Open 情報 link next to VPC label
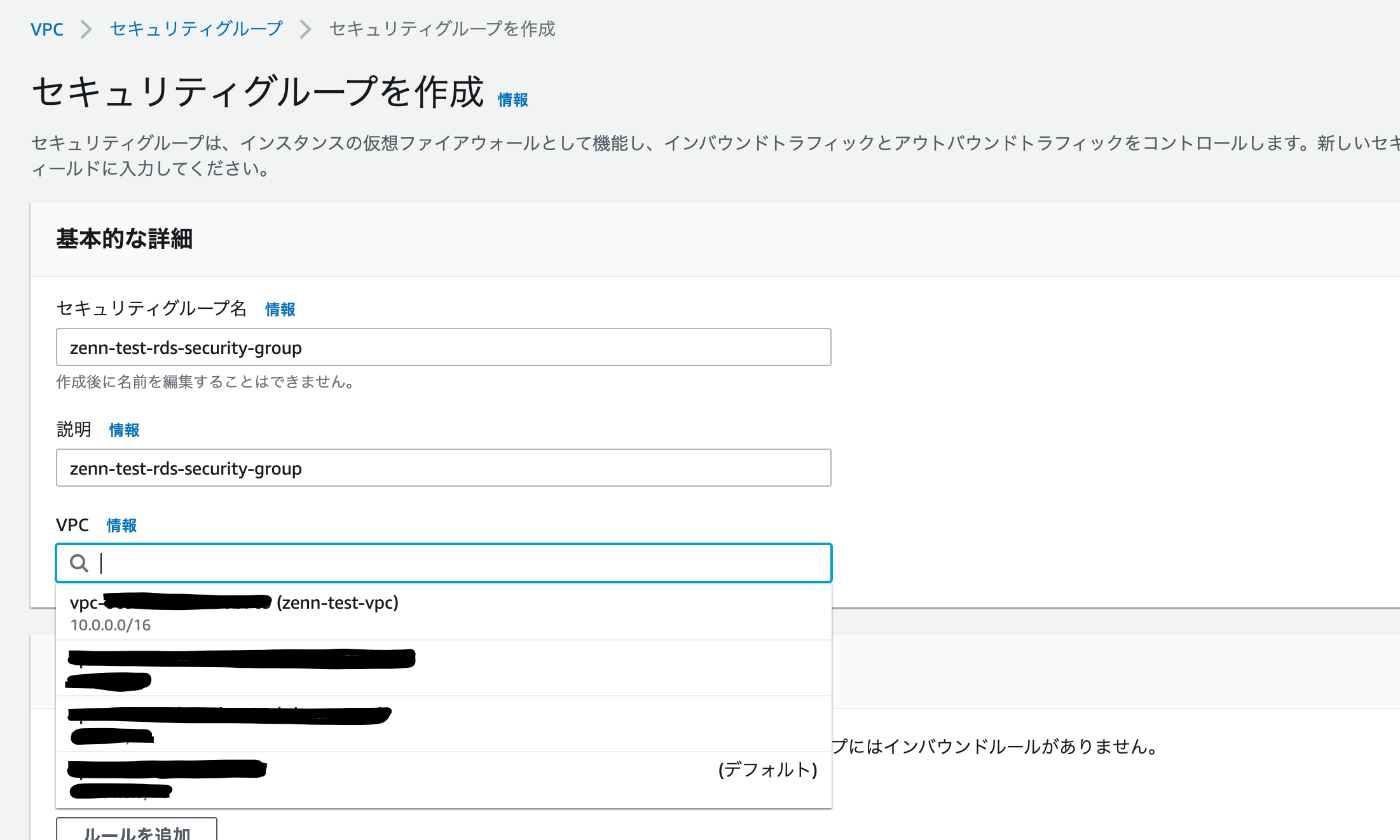Viewport: 1400px width, 840px height. click(x=122, y=525)
